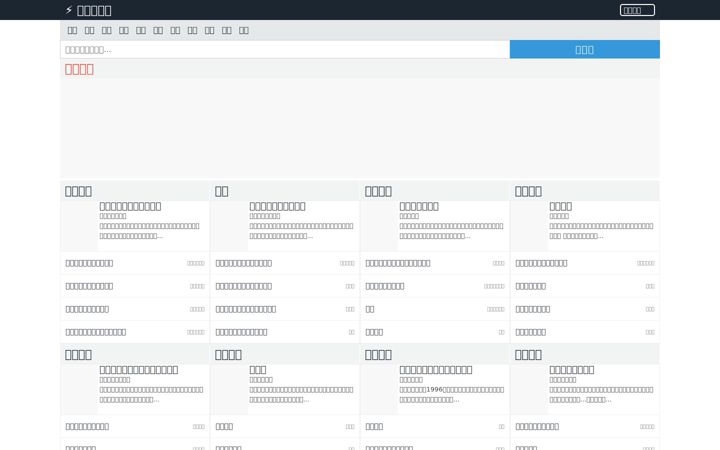This screenshot has width=720, height=450.
Task: Open the first list entry under the first category
Action: tap(89, 263)
